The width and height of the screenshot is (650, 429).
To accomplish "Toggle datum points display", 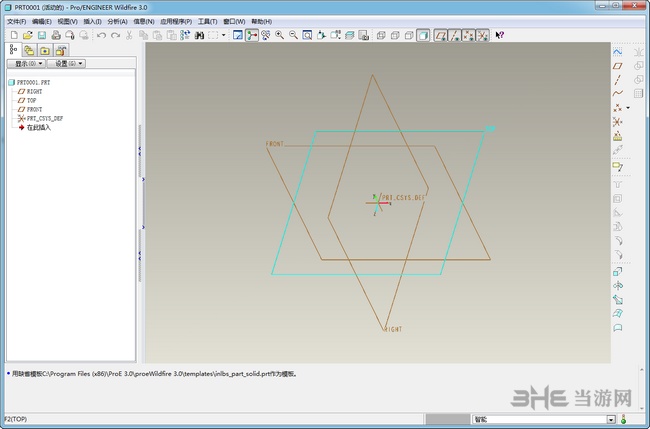I will pos(469,35).
